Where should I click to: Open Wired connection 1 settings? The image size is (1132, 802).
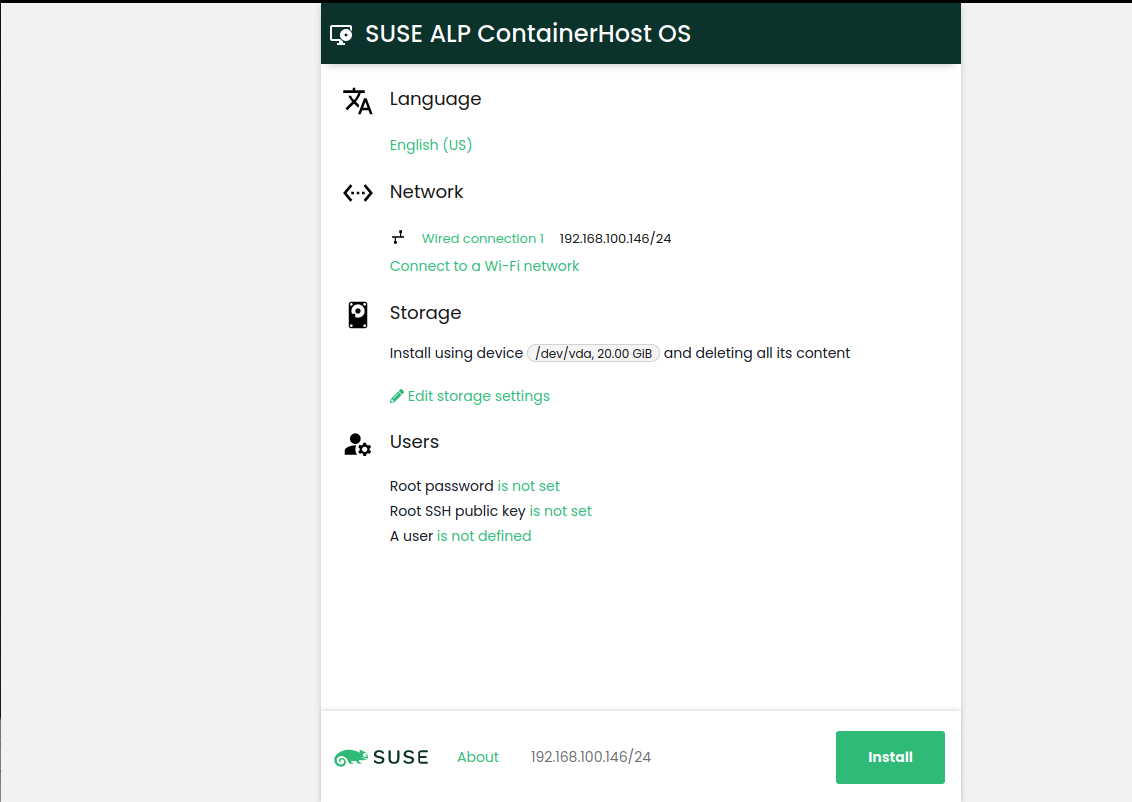click(482, 239)
